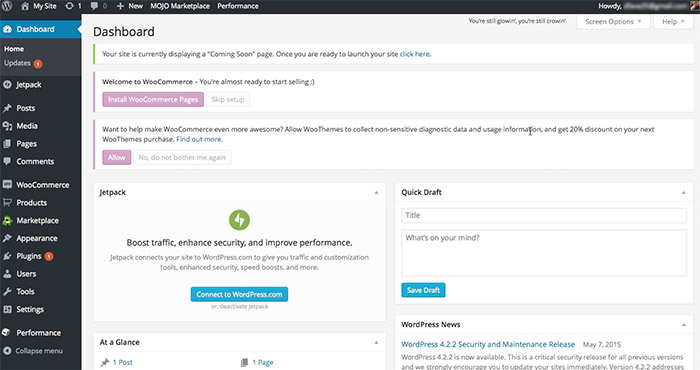Open the Screen Options dropdown

613,21
